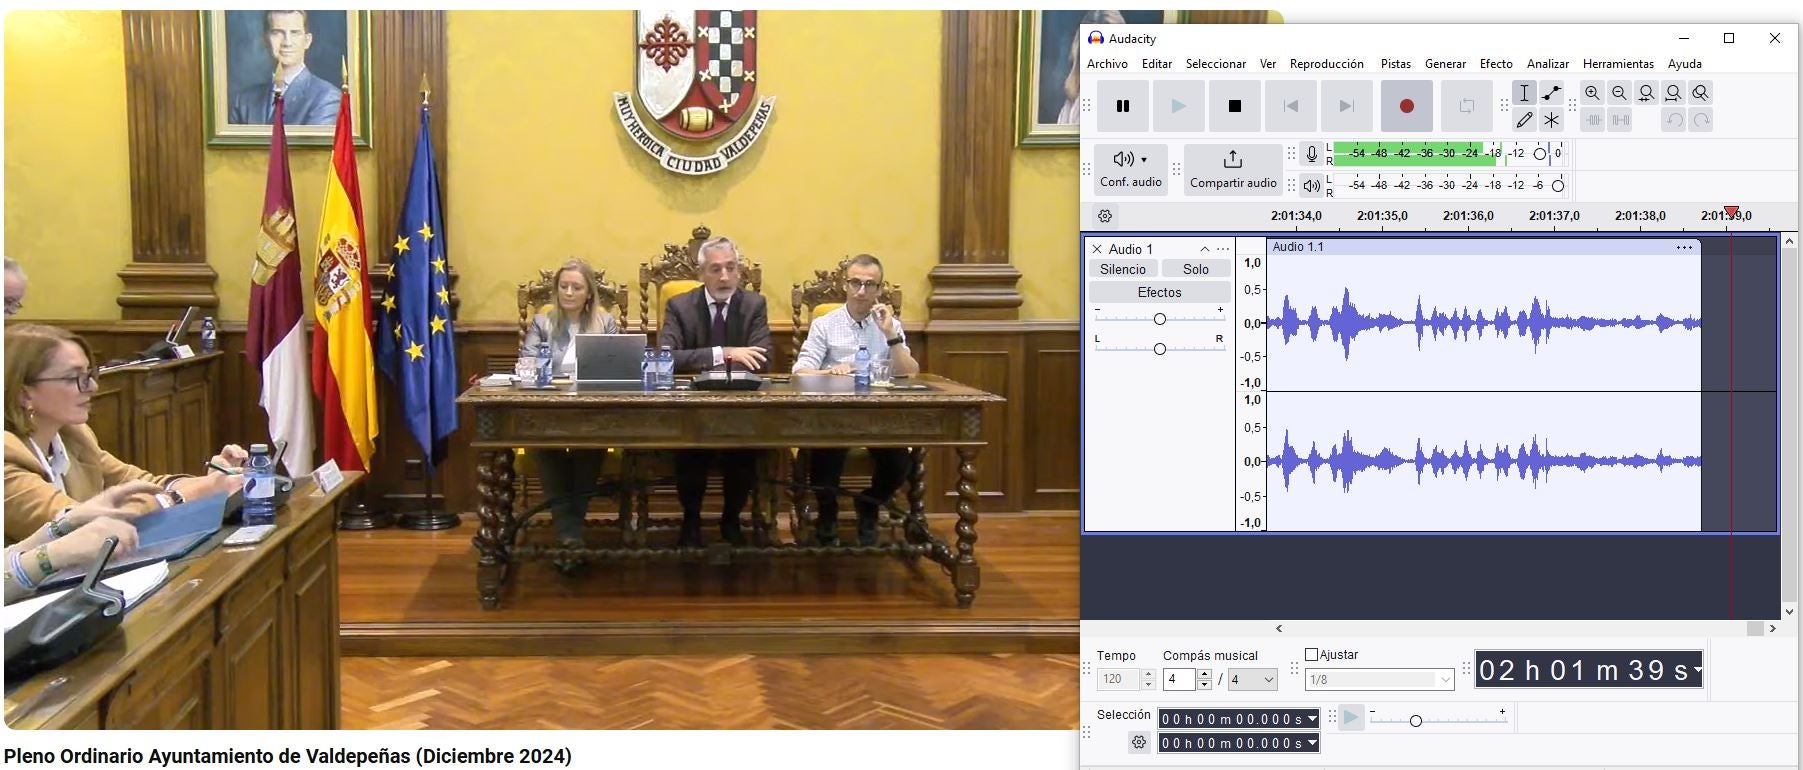Open the Generar menu

(x=1445, y=64)
